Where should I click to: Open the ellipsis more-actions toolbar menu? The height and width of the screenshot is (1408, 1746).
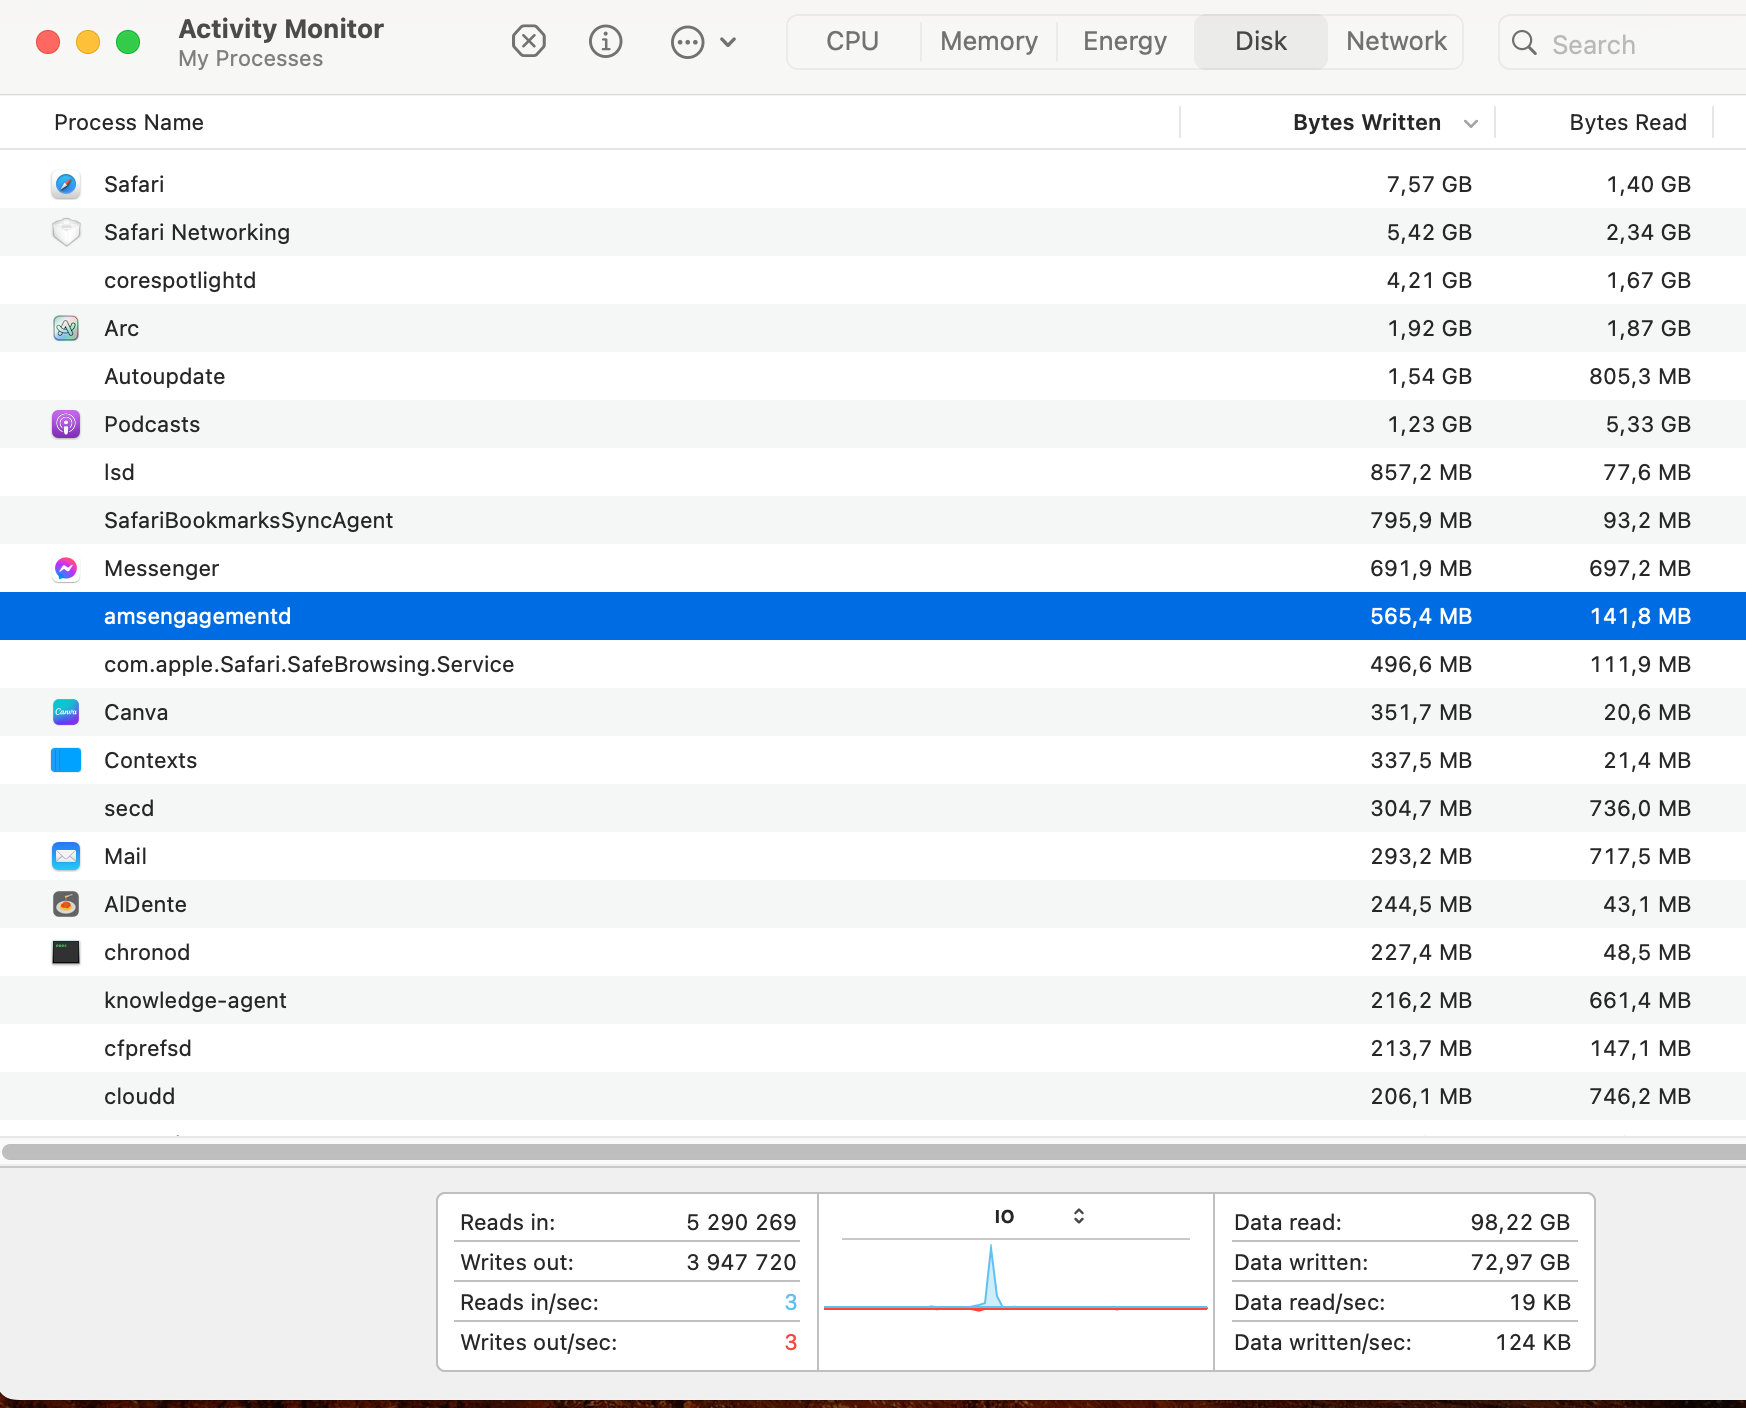[x=703, y=42]
